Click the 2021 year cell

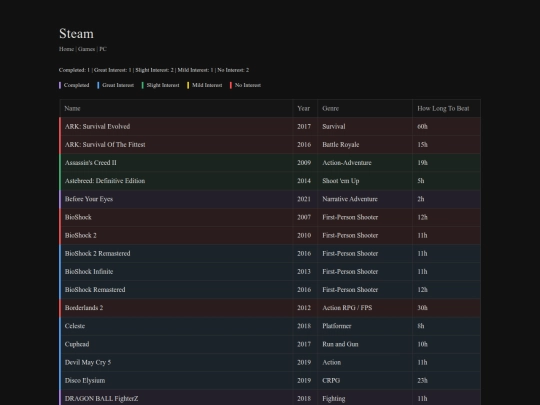pyautogui.click(x=304, y=199)
